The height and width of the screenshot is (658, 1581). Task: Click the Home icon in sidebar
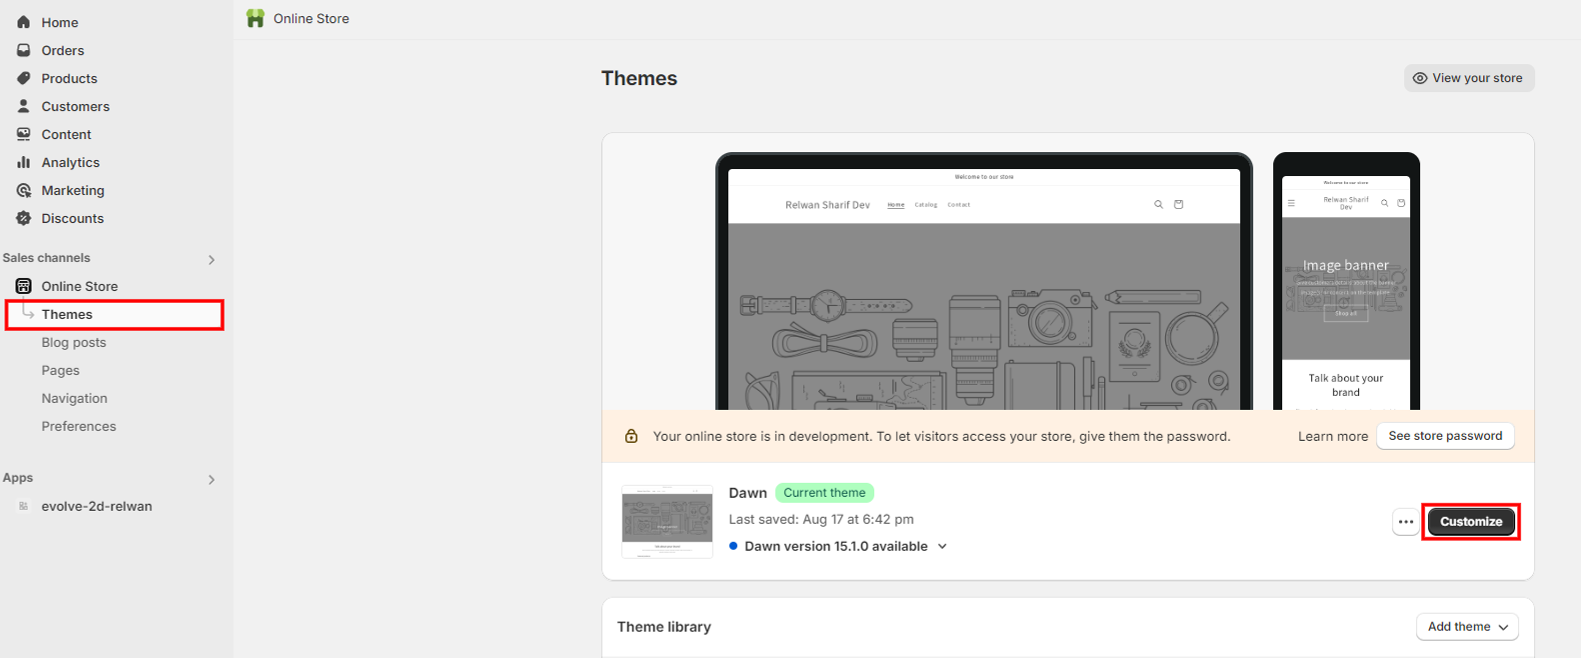click(x=24, y=22)
